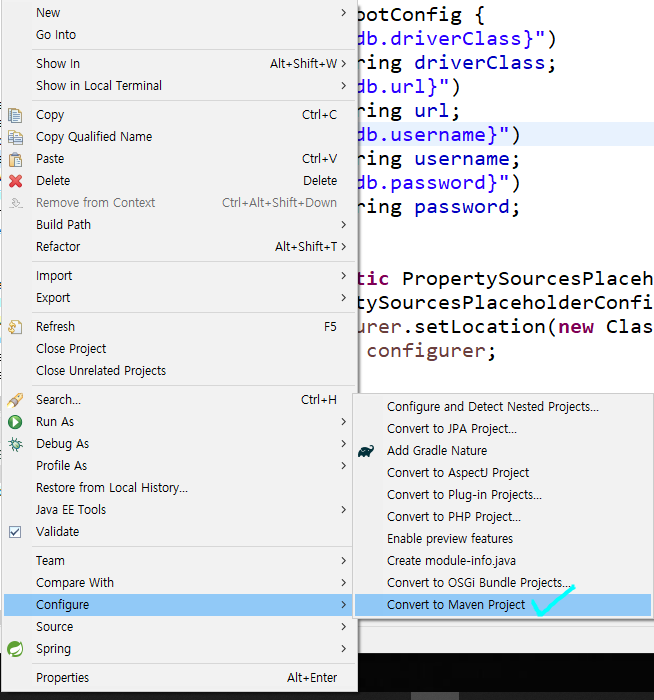The width and height of the screenshot is (654, 700).
Task: Expand the Team submenu arrow
Action: click(x=343, y=561)
